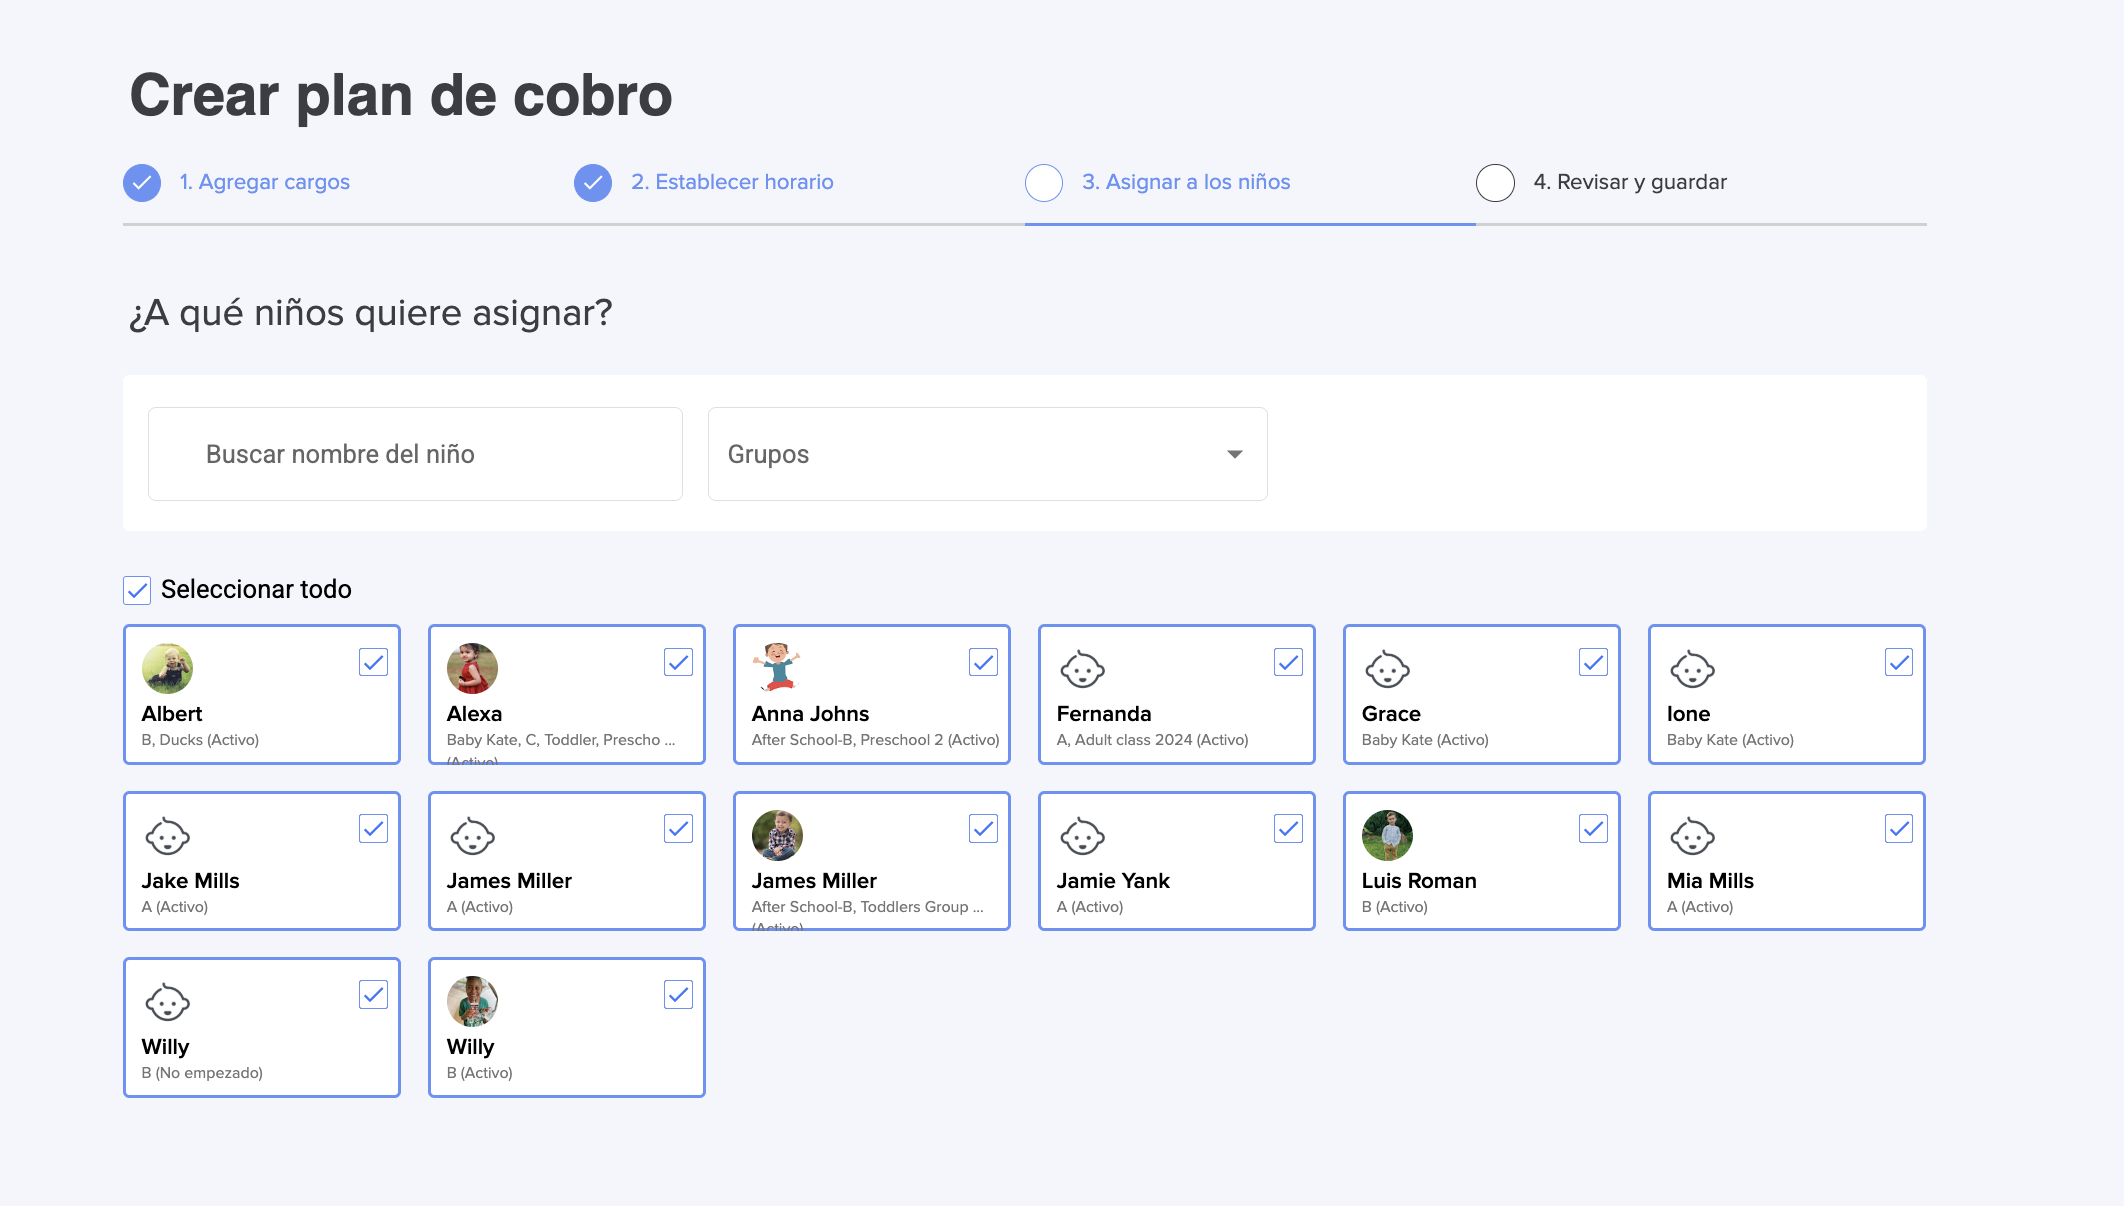Click Anna Johns cartoon avatar
Viewport: 2124px width, 1206px height.
pos(777,668)
